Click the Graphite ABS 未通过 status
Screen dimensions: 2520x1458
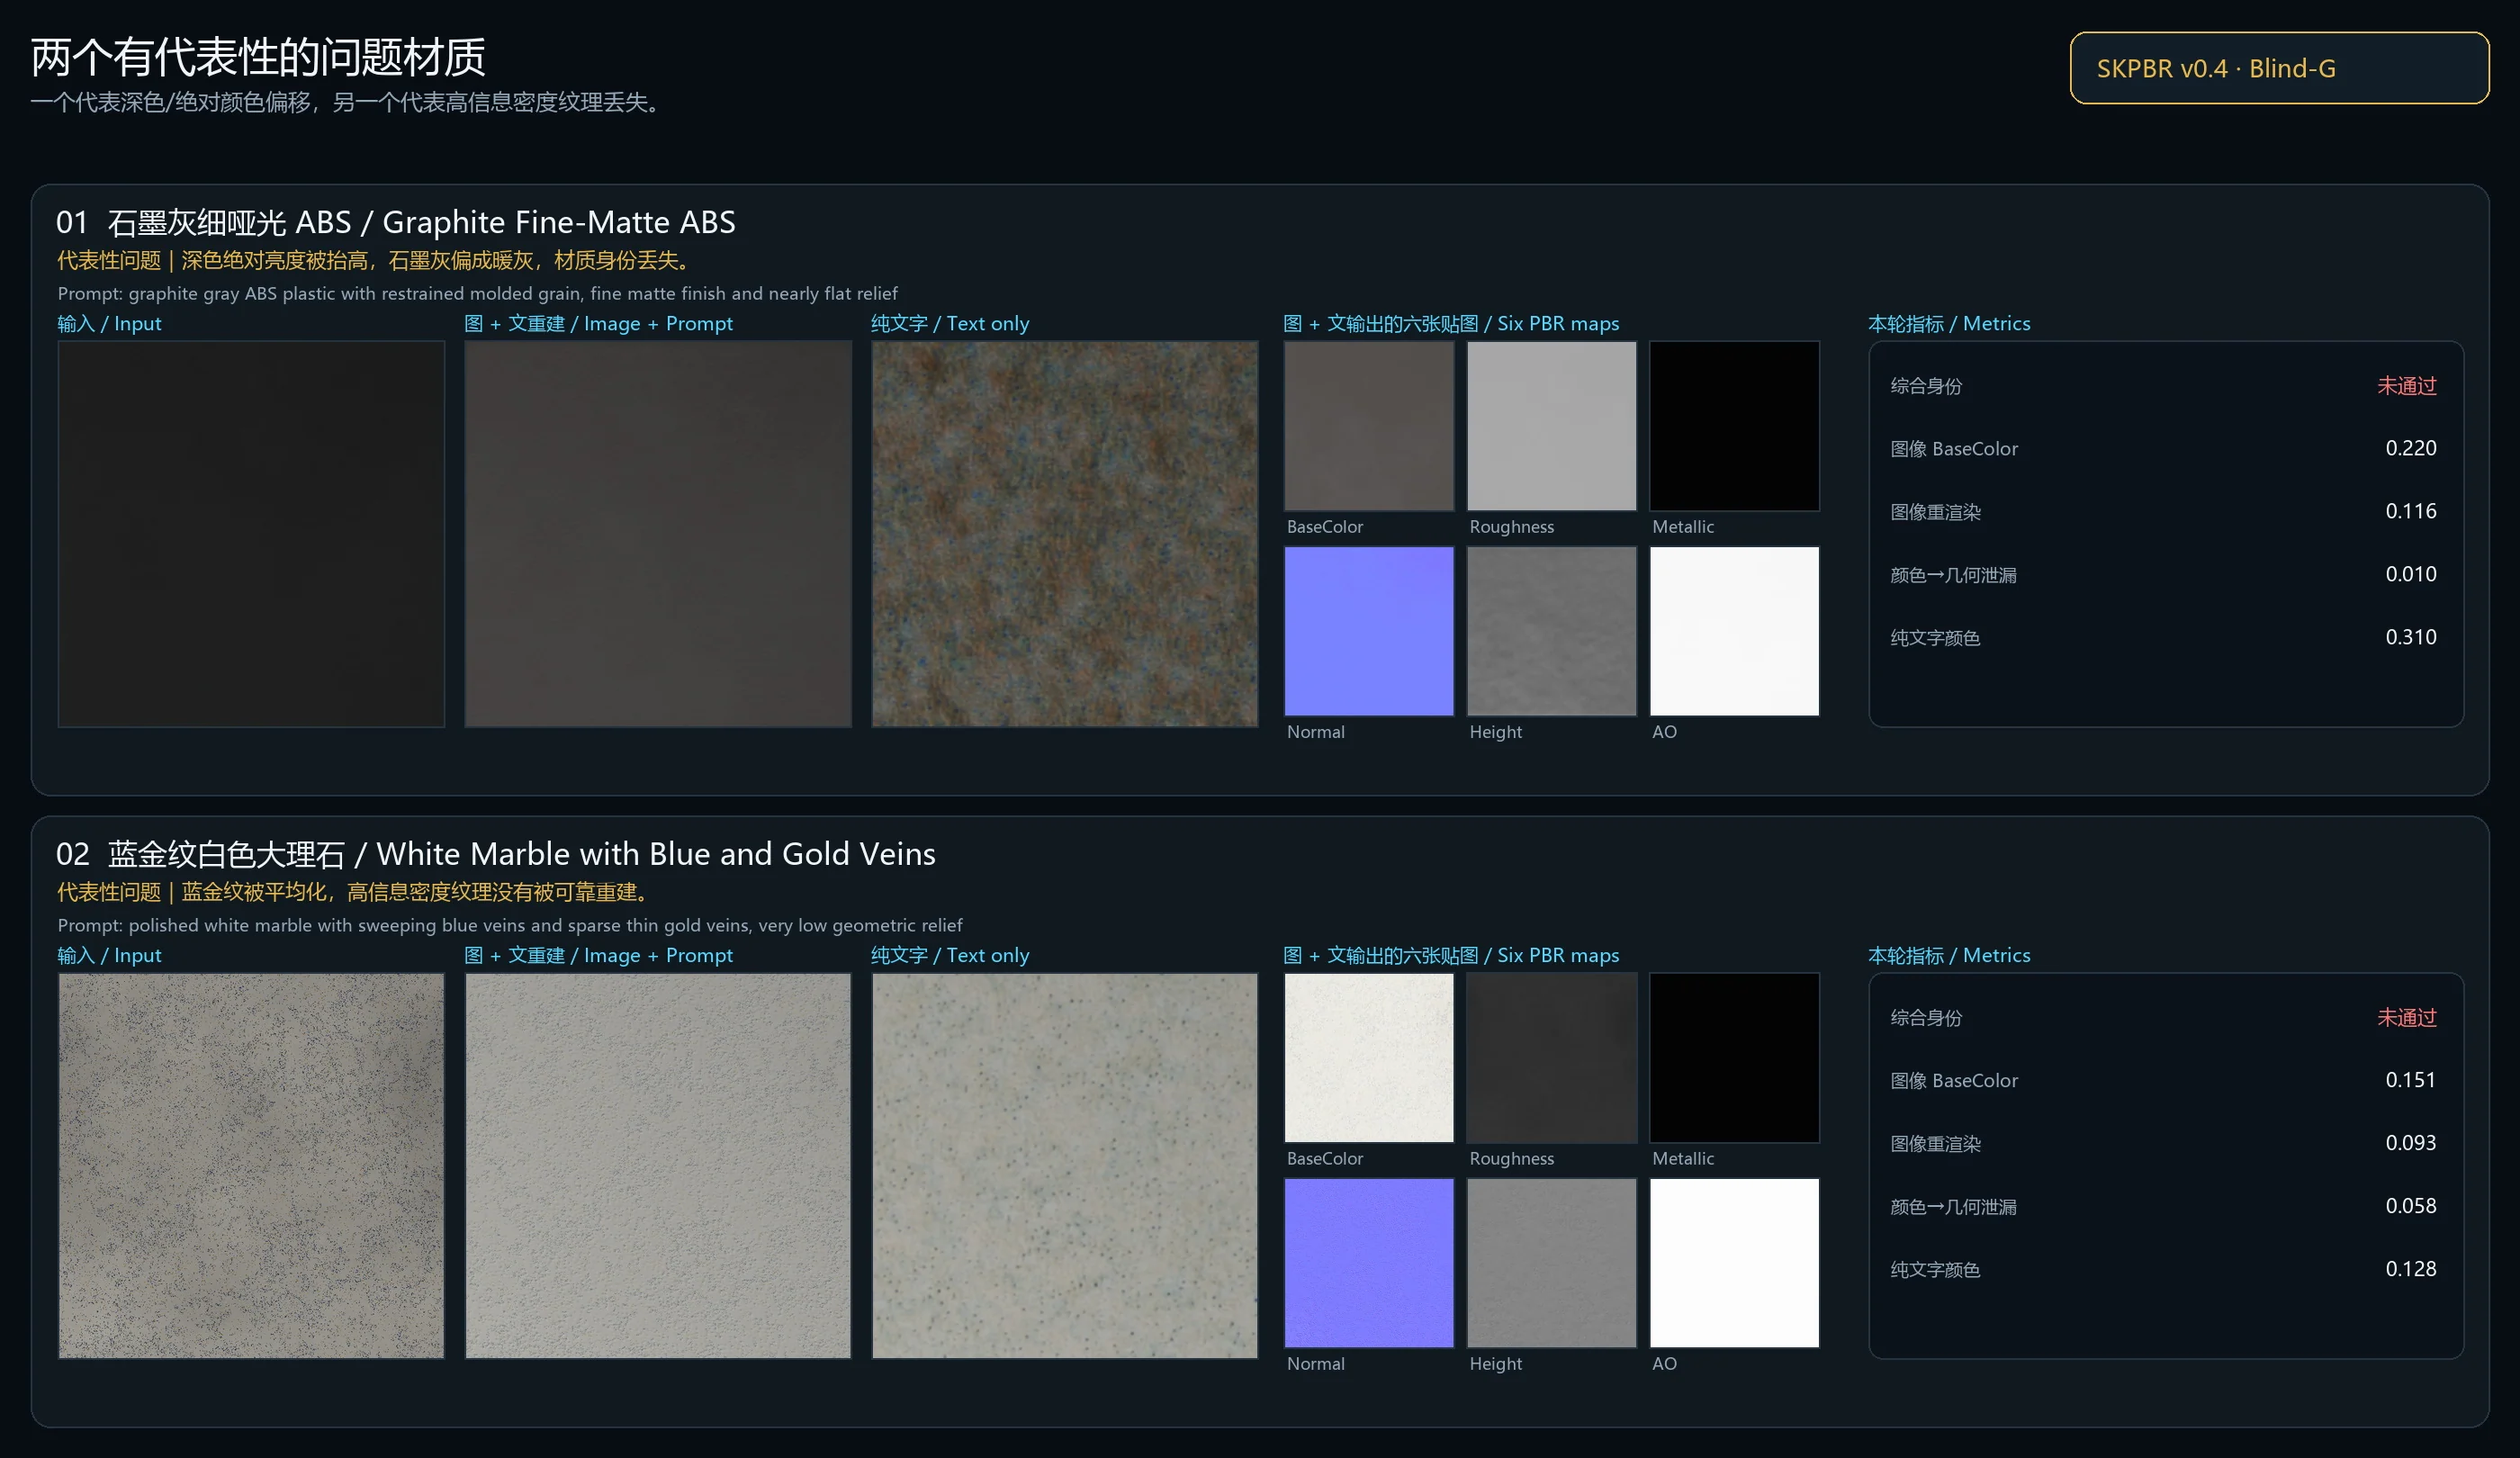(x=2407, y=386)
